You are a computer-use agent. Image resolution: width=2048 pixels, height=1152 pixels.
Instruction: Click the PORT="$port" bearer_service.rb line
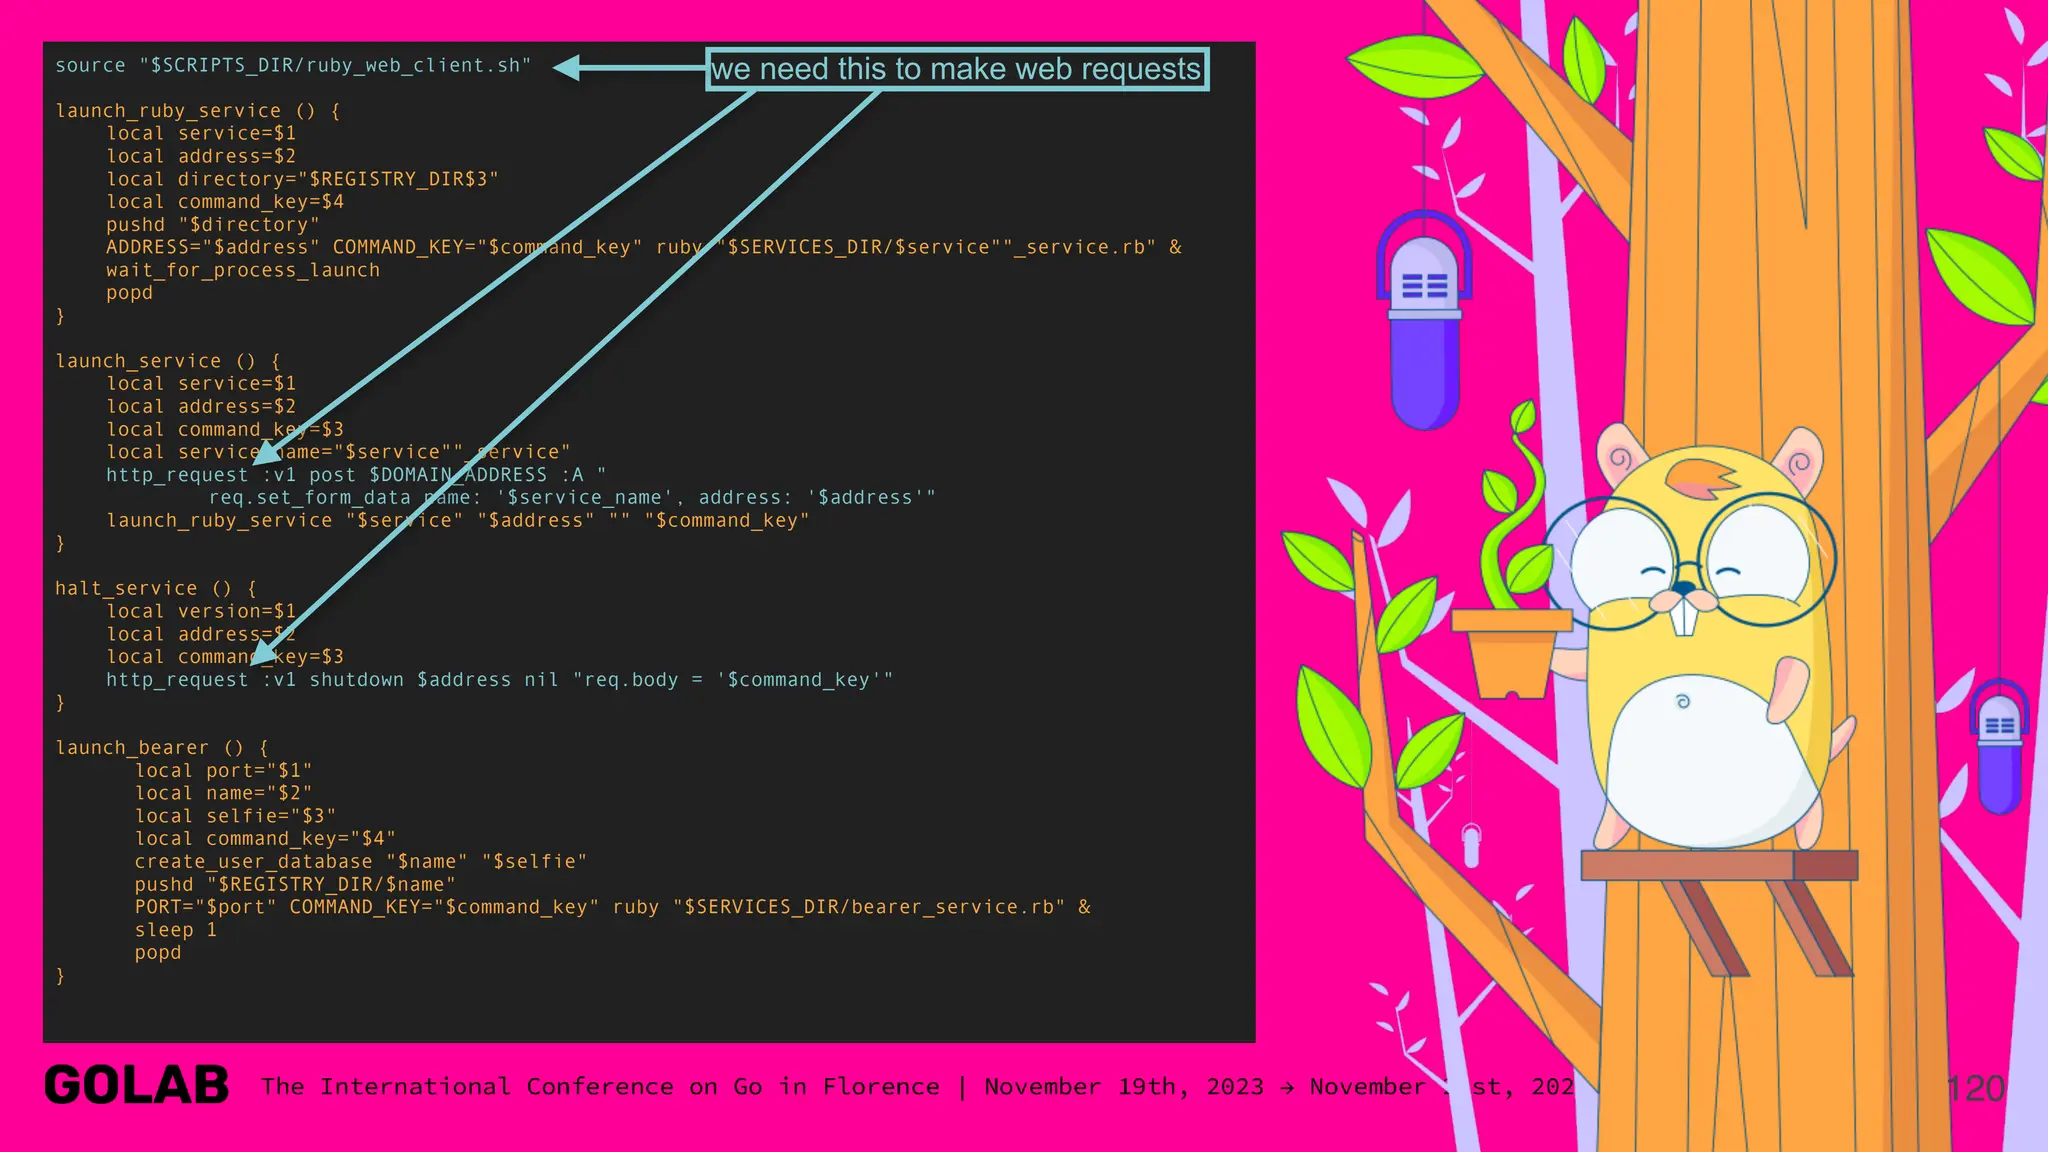coord(613,907)
